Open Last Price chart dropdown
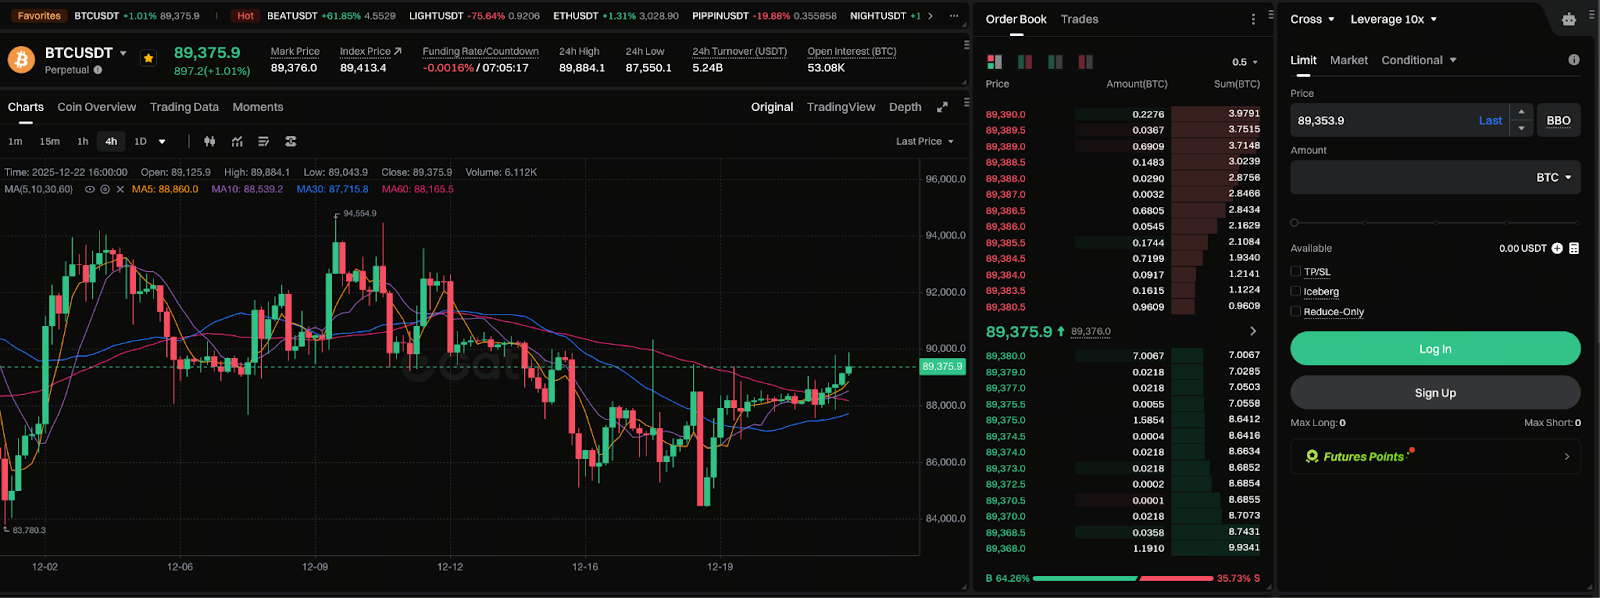This screenshot has height=598, width=1600. (x=924, y=141)
